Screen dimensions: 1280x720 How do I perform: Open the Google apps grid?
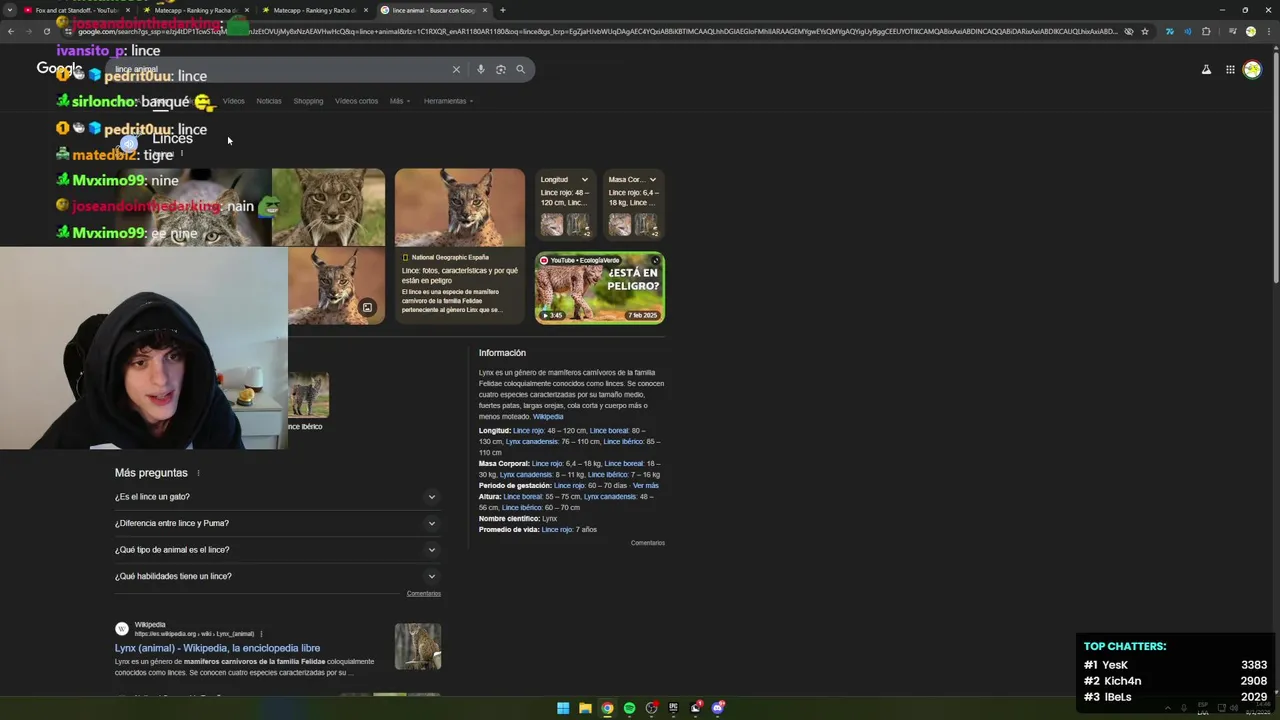(1230, 69)
